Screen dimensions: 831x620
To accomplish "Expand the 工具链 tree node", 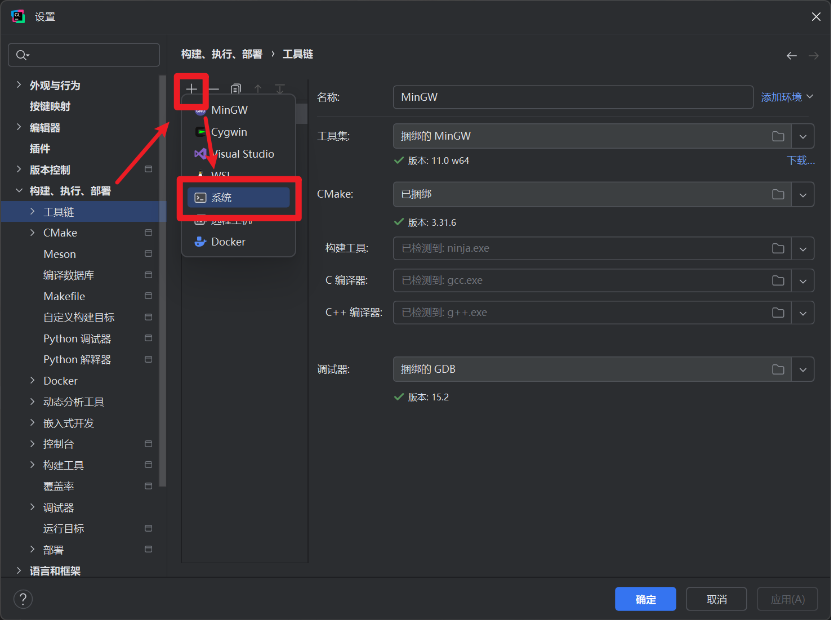I will pos(33,212).
